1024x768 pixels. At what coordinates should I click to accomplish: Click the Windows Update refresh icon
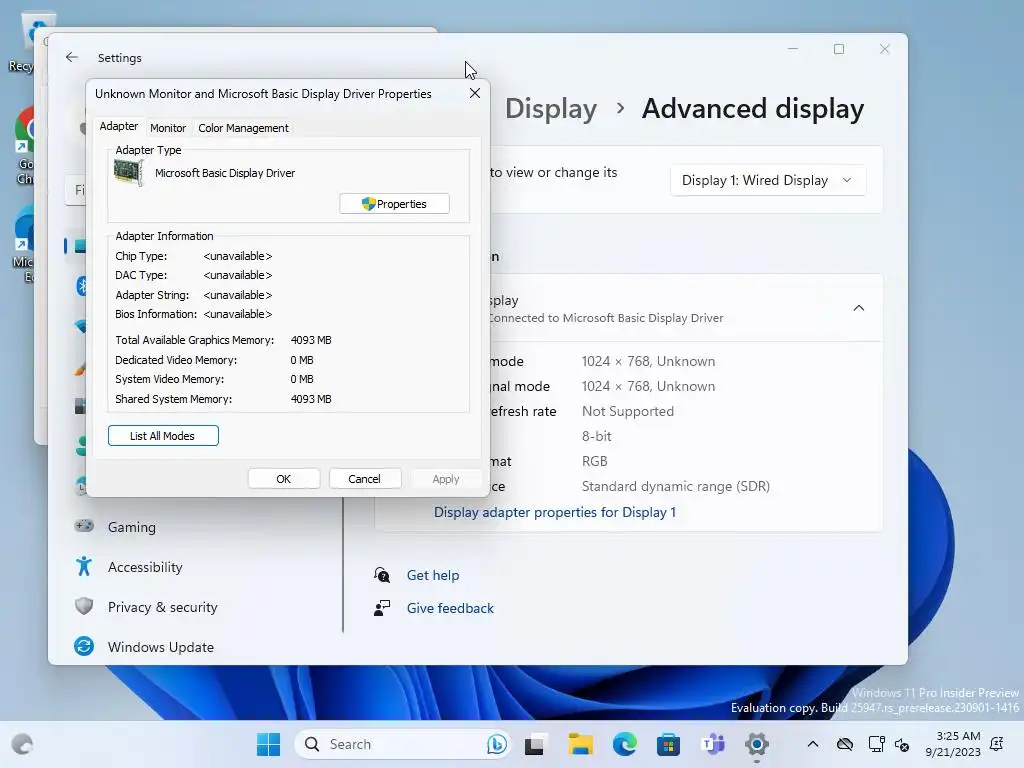(84, 647)
